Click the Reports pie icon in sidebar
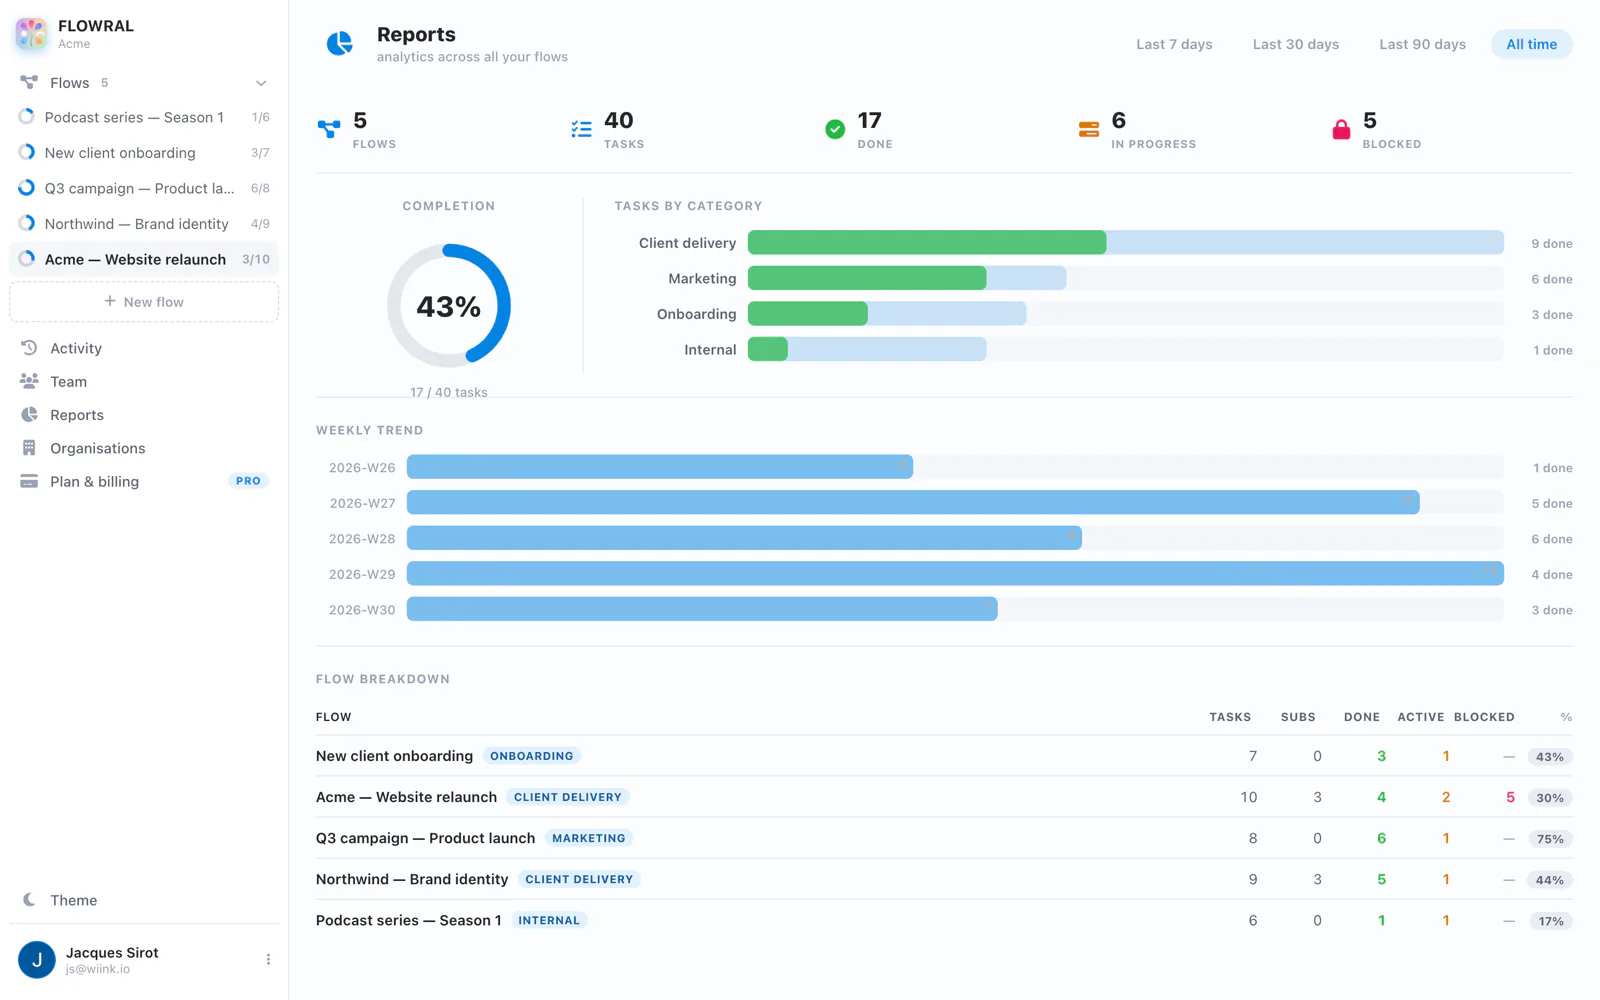This screenshot has width=1600, height=1000. click(29, 414)
